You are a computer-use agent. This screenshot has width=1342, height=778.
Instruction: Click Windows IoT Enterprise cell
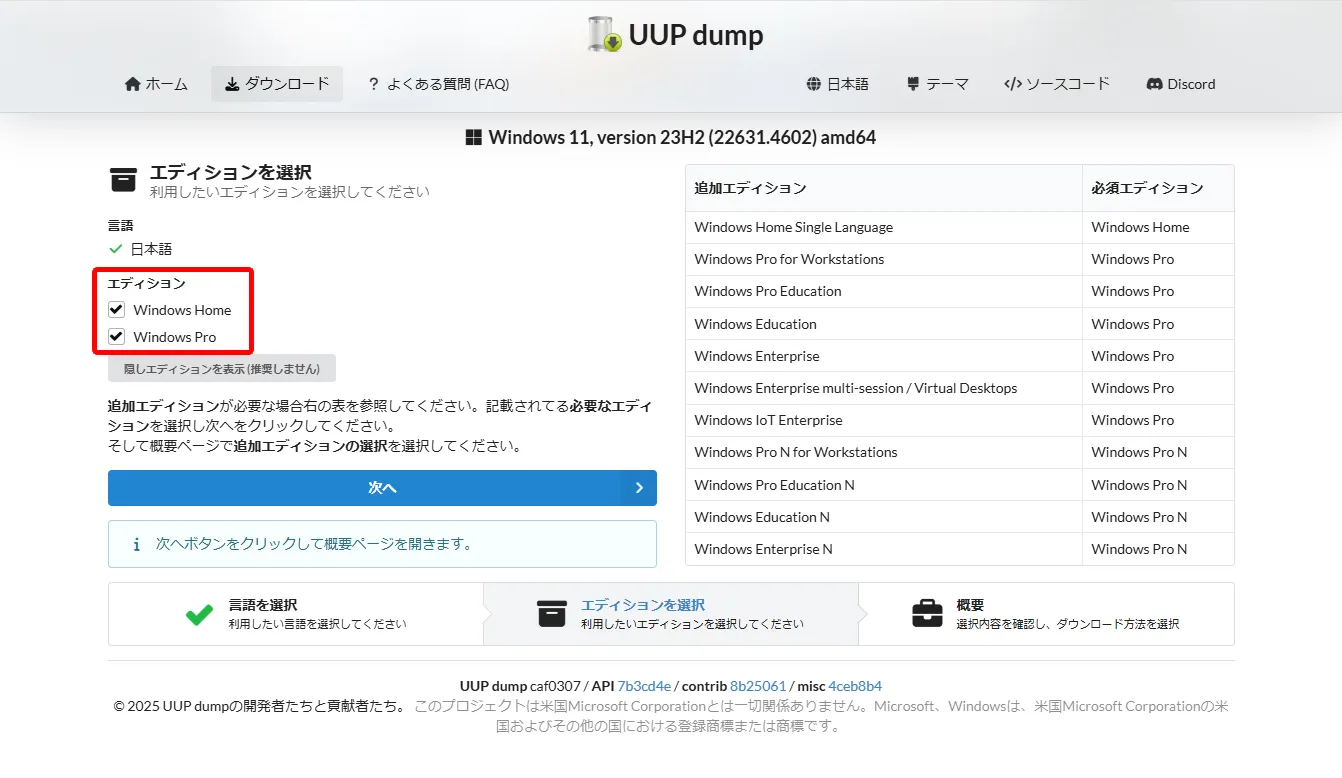click(x=884, y=420)
